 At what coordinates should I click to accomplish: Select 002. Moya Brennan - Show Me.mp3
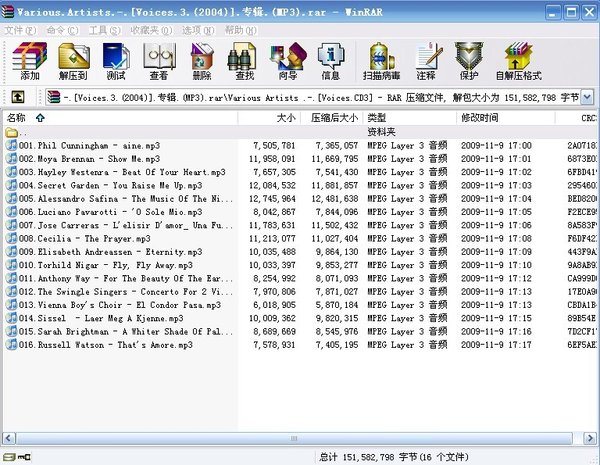300,159
